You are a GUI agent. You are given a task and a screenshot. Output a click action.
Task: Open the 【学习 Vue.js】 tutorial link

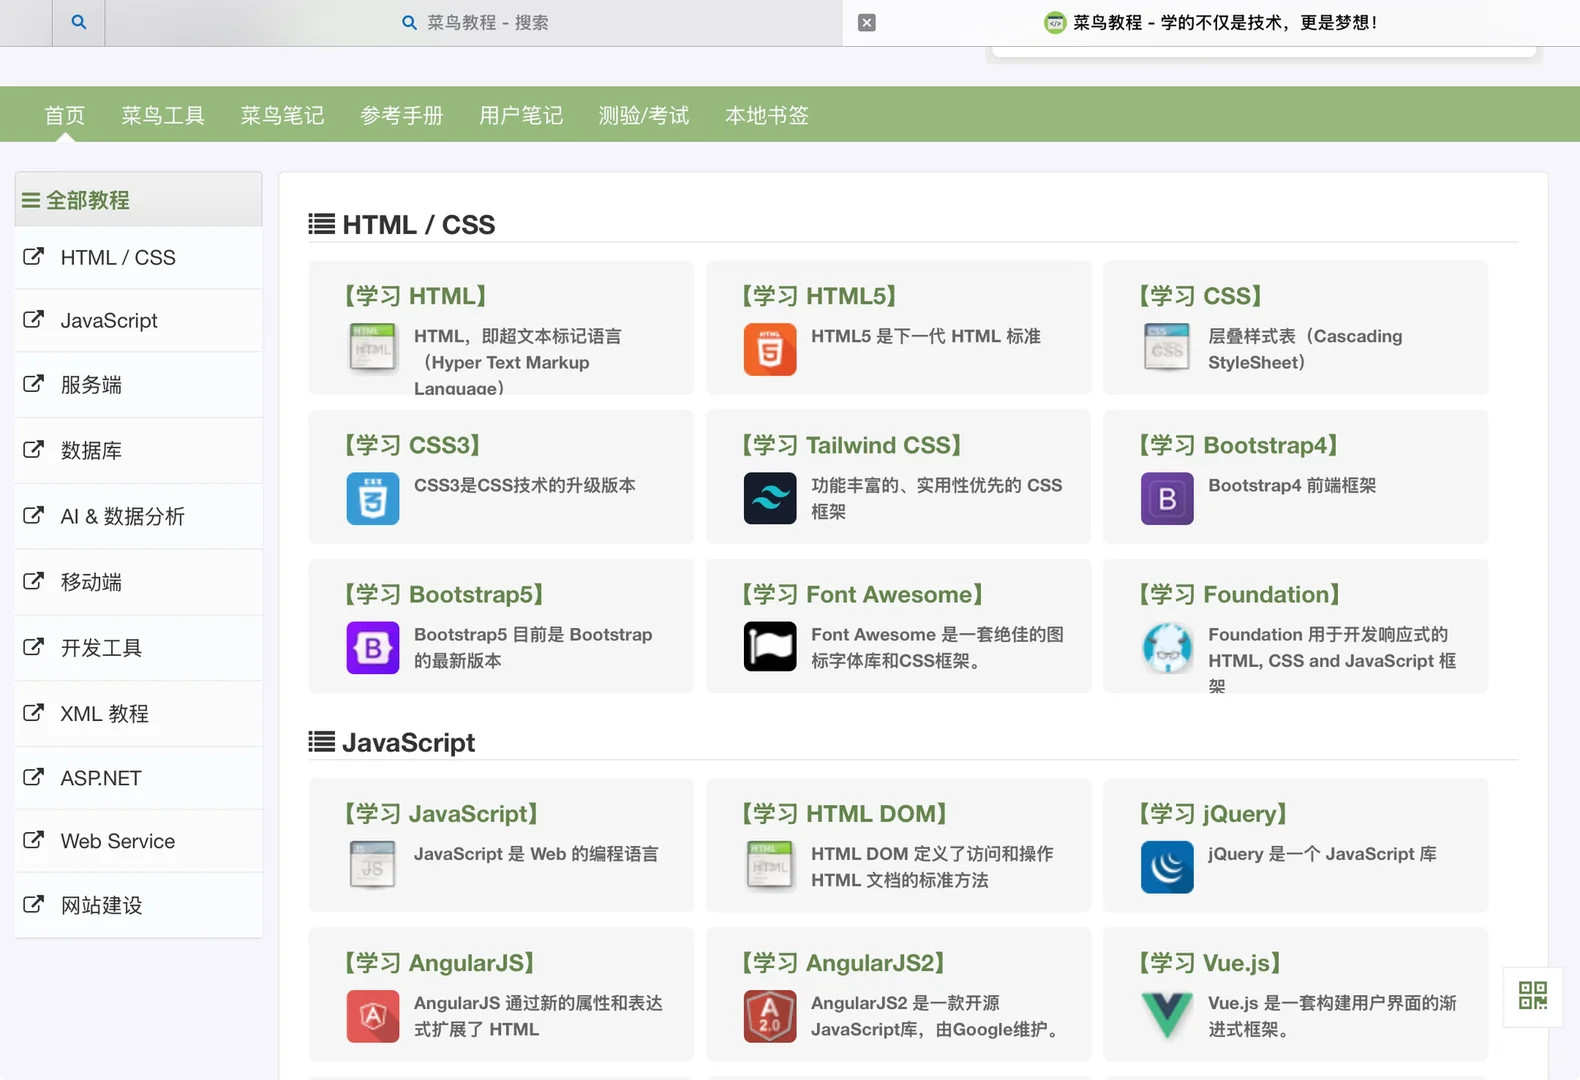click(x=1210, y=962)
